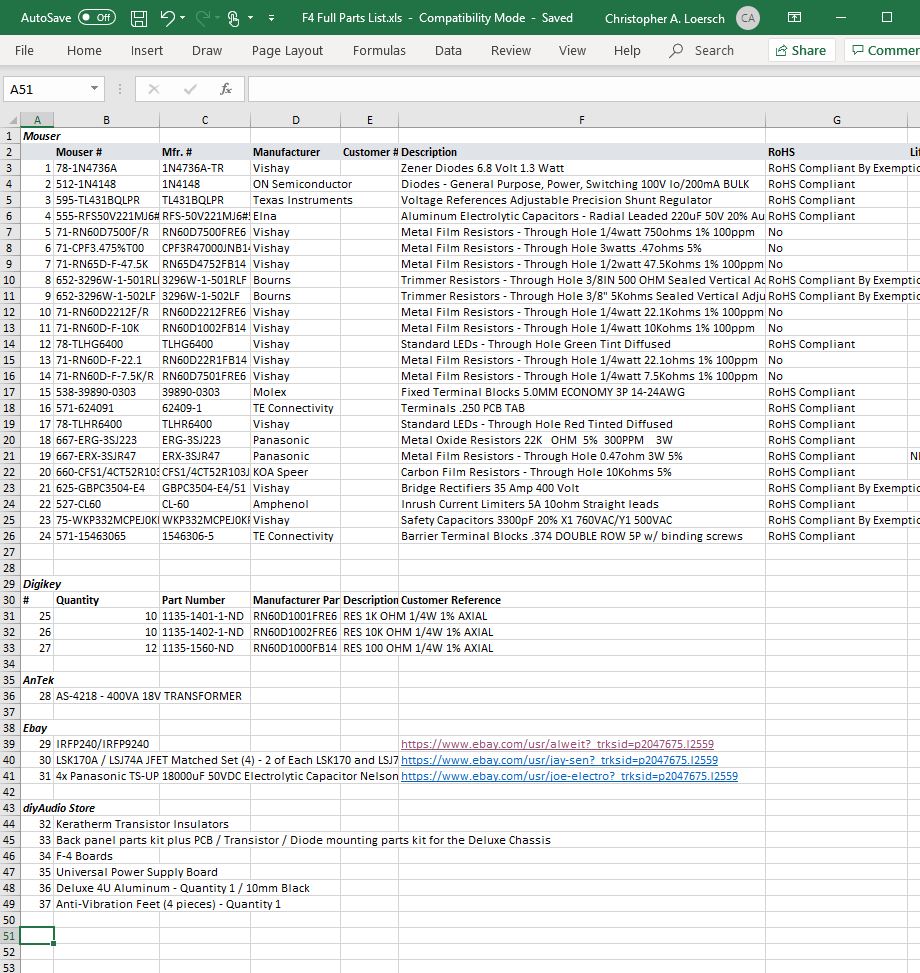Image resolution: width=920 pixels, height=973 pixels.
Task: Select the diyAudio Store heading cell
Action: (x=37, y=808)
